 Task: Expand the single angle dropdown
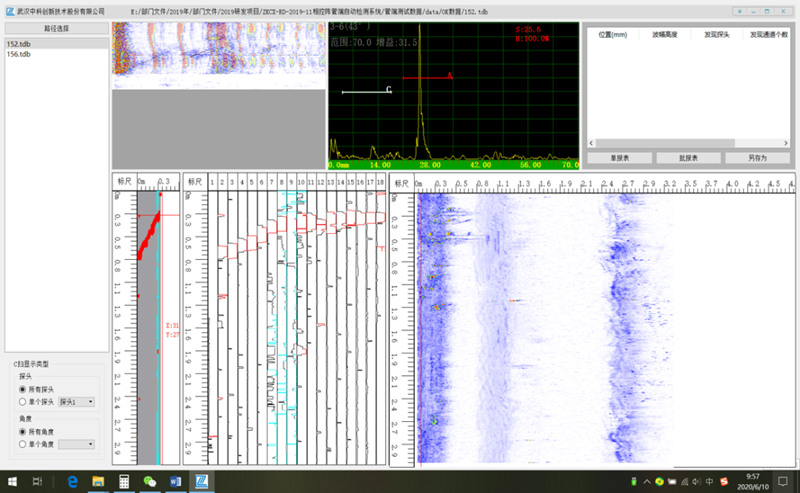[78, 443]
